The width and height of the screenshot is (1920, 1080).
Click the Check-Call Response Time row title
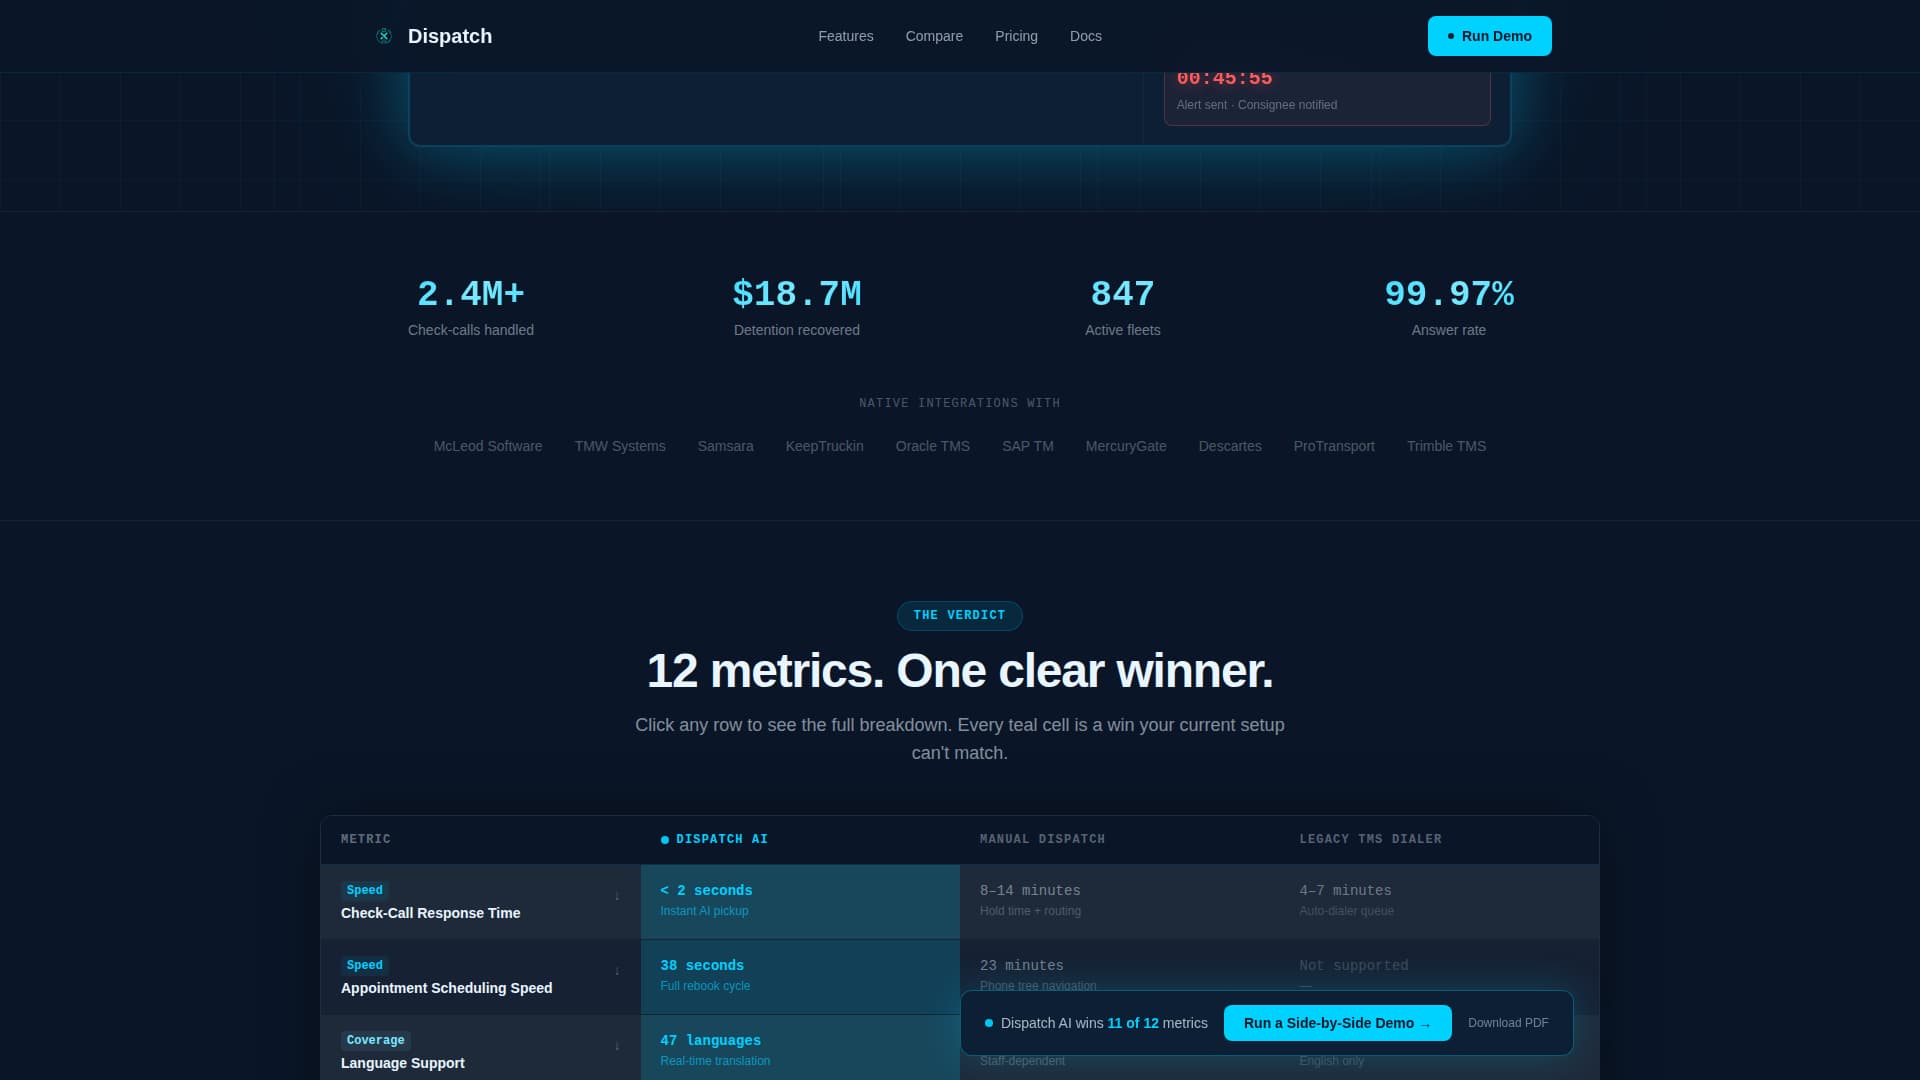(430, 913)
